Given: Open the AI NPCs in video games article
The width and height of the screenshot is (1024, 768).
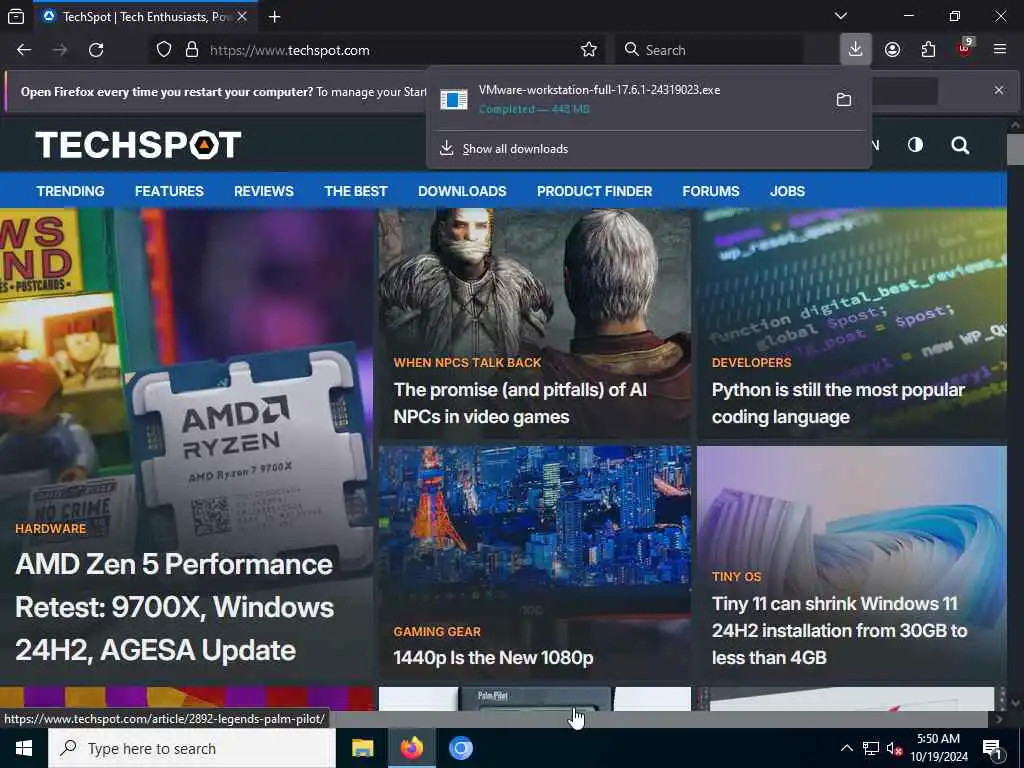Looking at the screenshot, I should pyautogui.click(x=520, y=403).
